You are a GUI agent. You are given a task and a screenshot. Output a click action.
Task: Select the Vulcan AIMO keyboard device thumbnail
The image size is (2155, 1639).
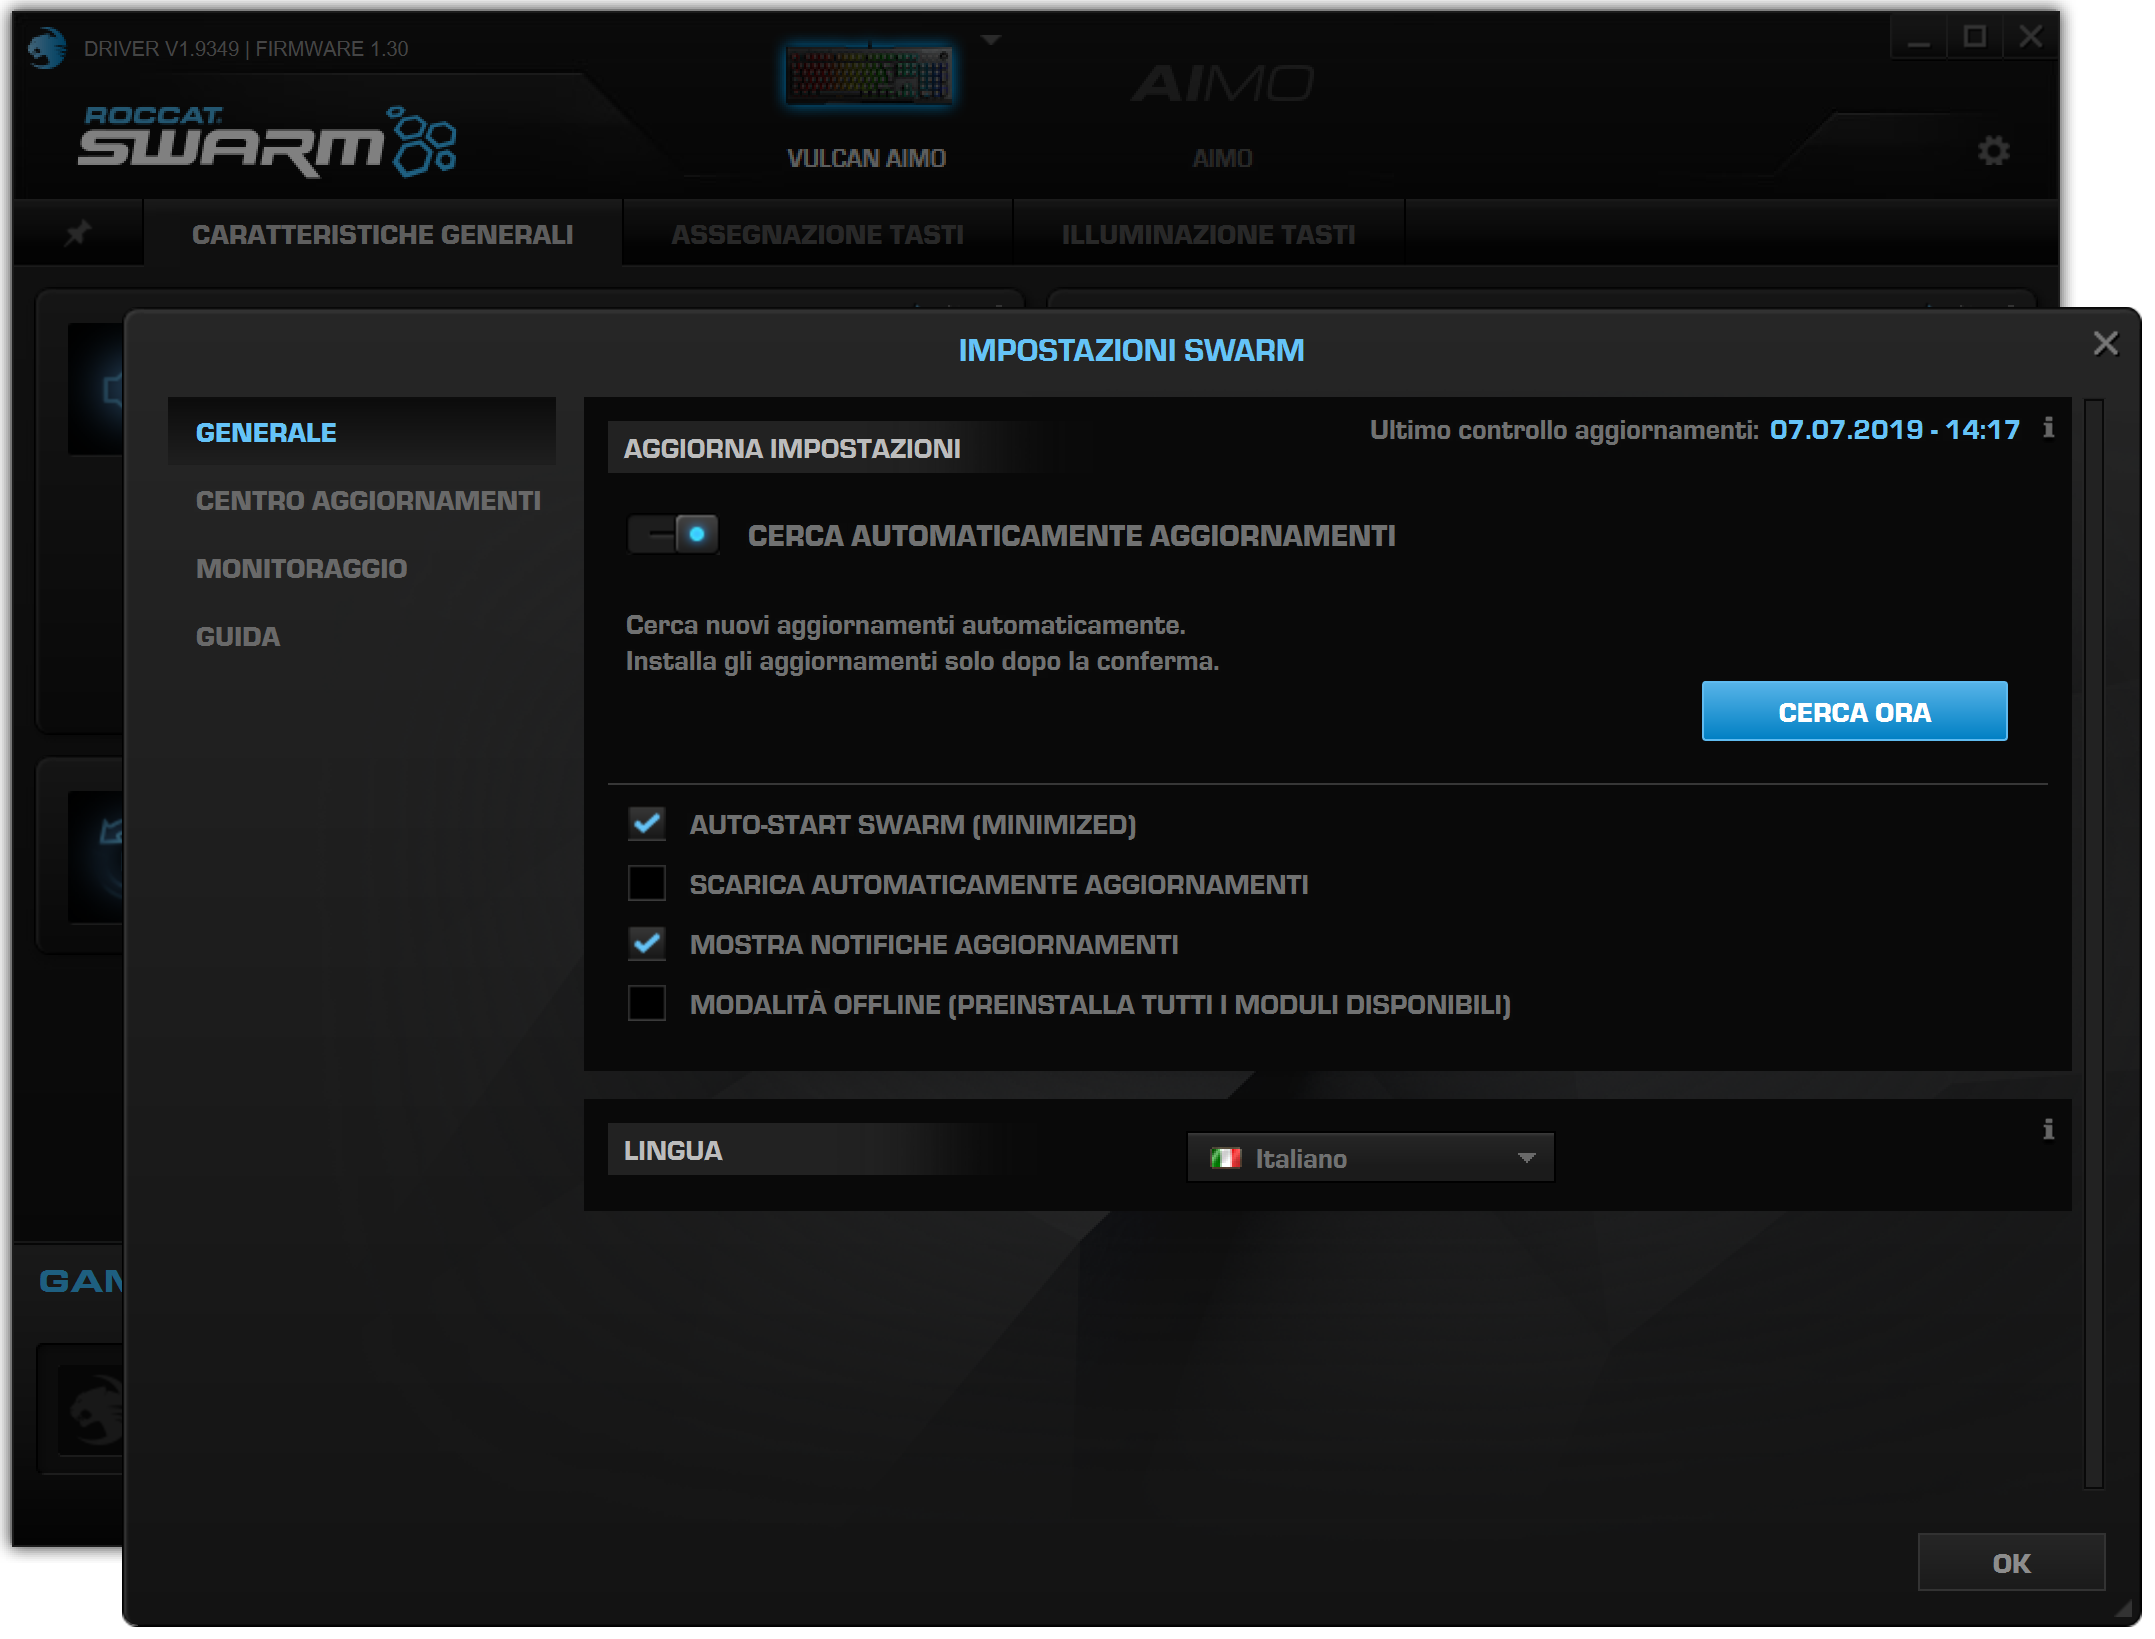tap(868, 75)
